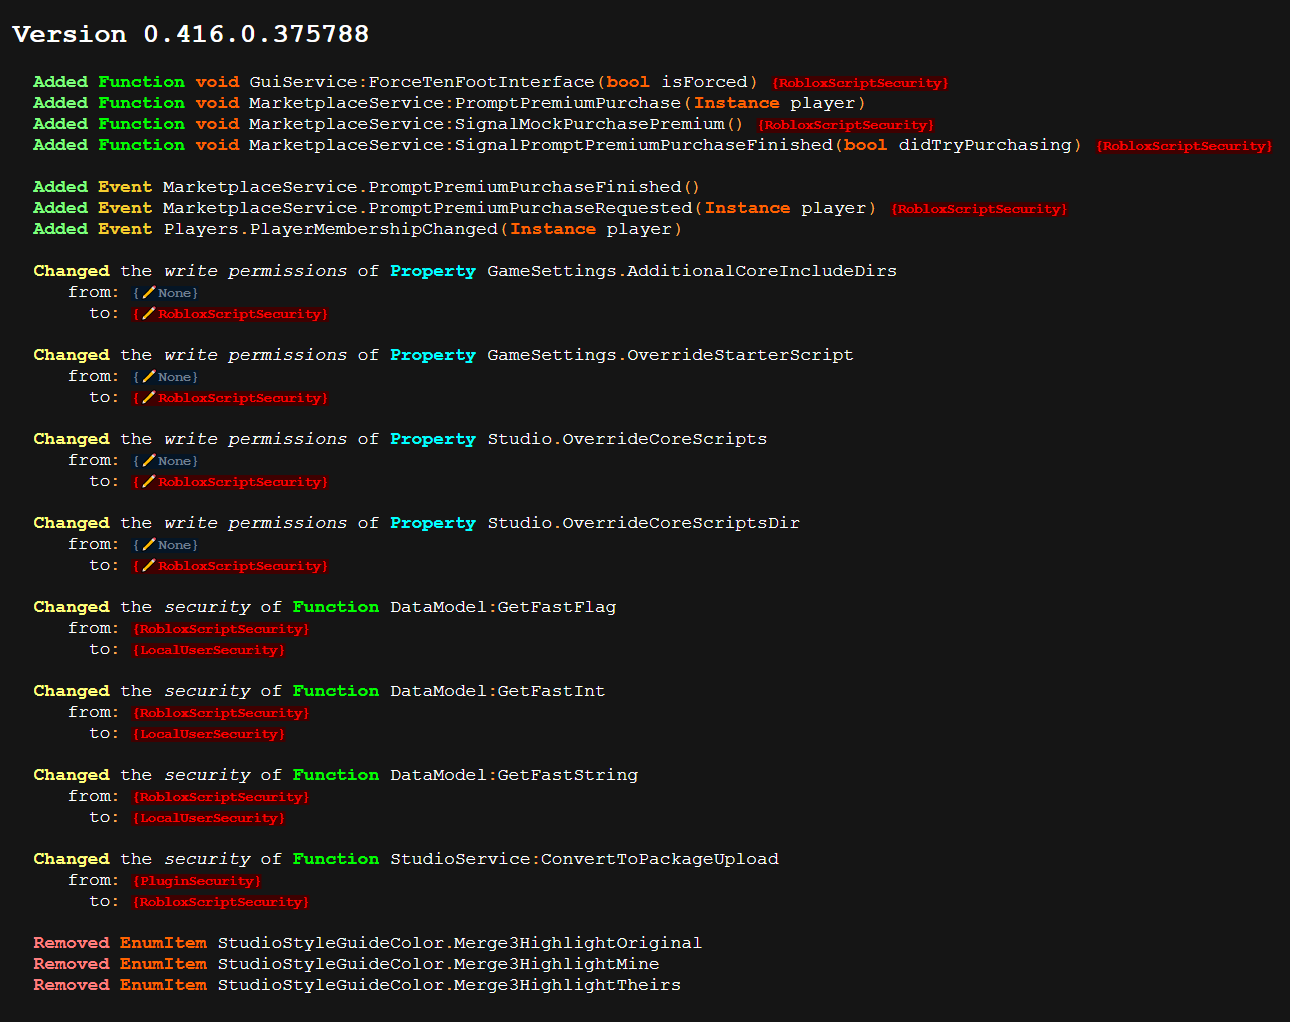Click the RobloxScriptSecurity tag after SignalMockPurchasePremium()
The image size is (1290, 1022).
coord(846,125)
